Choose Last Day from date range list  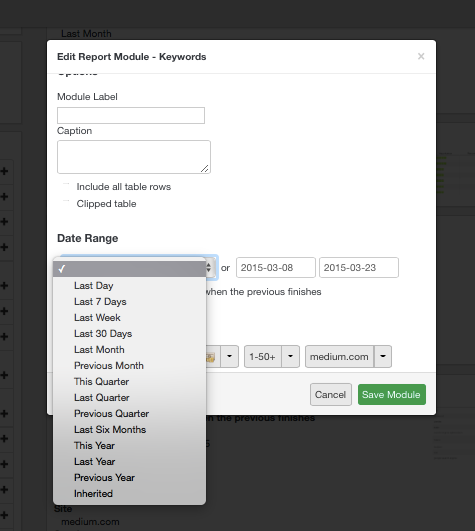(129, 285)
